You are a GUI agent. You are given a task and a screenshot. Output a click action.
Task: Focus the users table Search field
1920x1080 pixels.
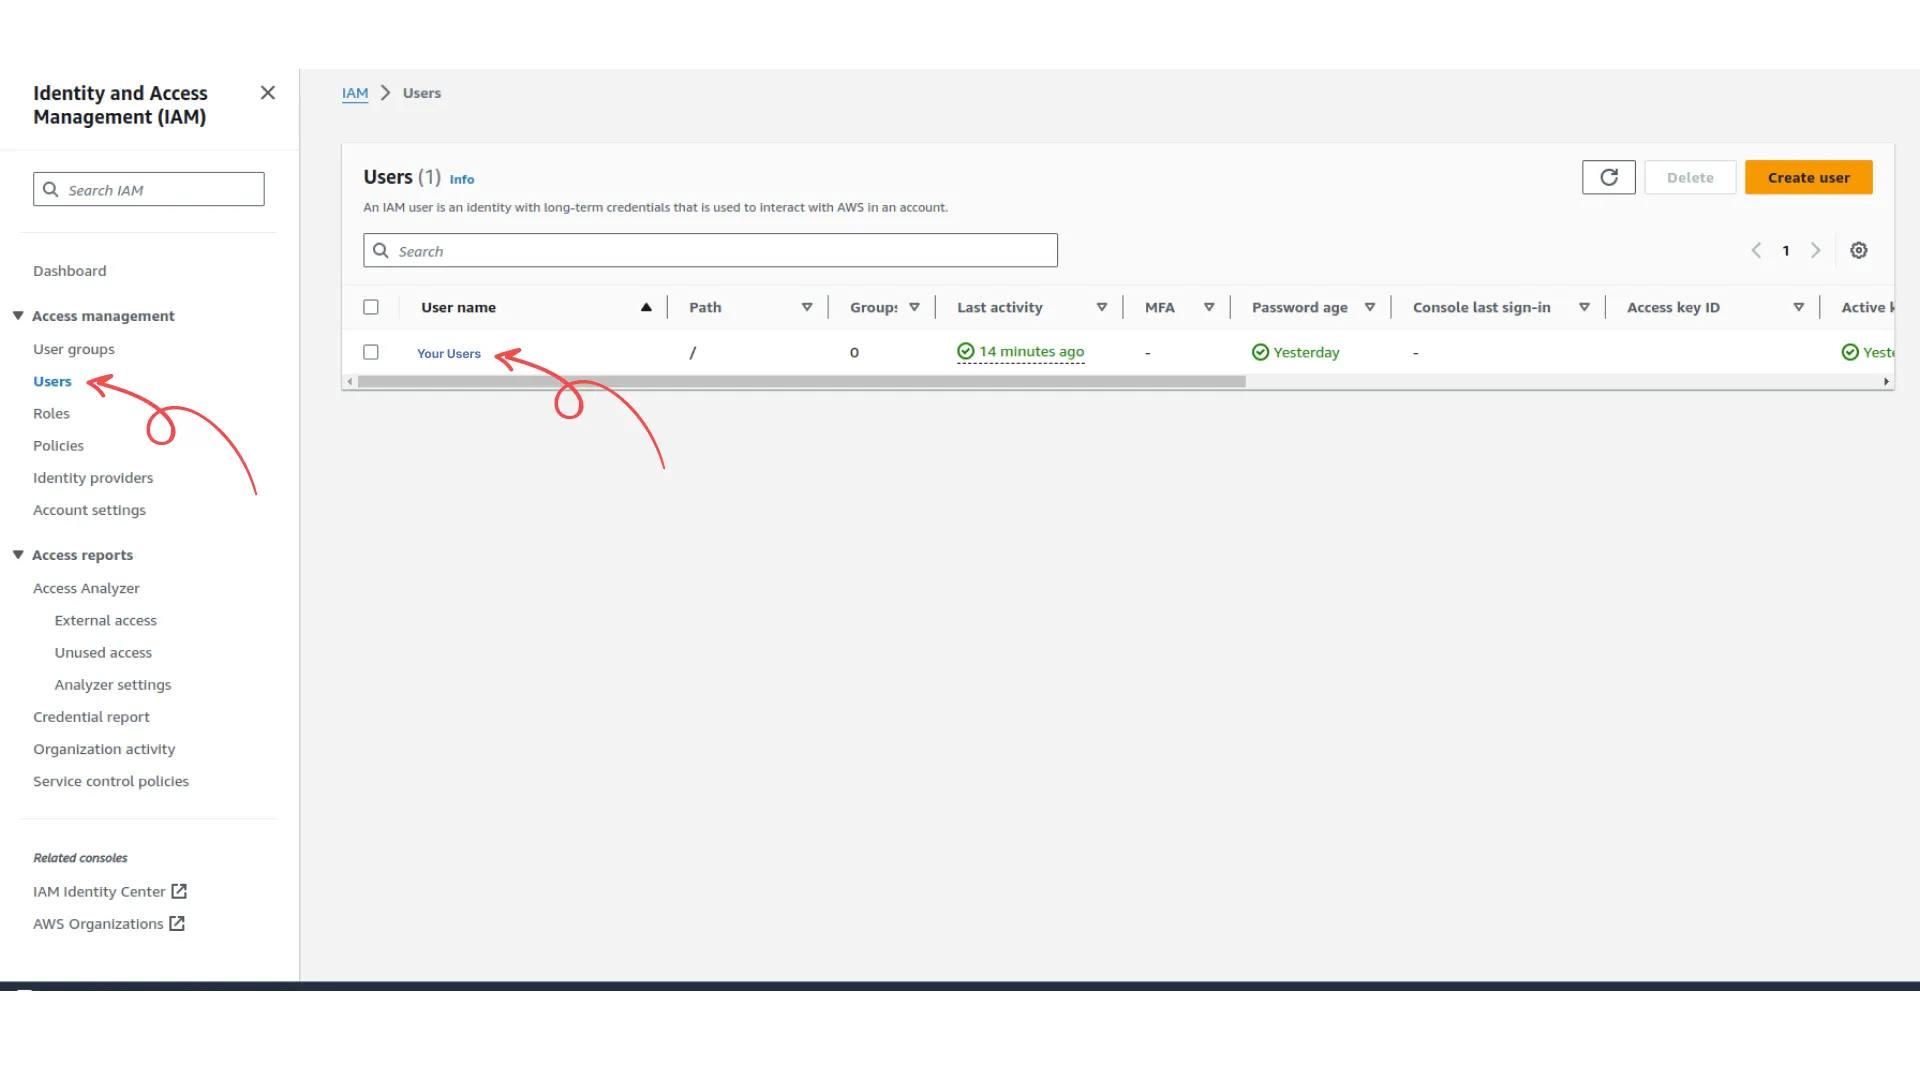coord(710,251)
